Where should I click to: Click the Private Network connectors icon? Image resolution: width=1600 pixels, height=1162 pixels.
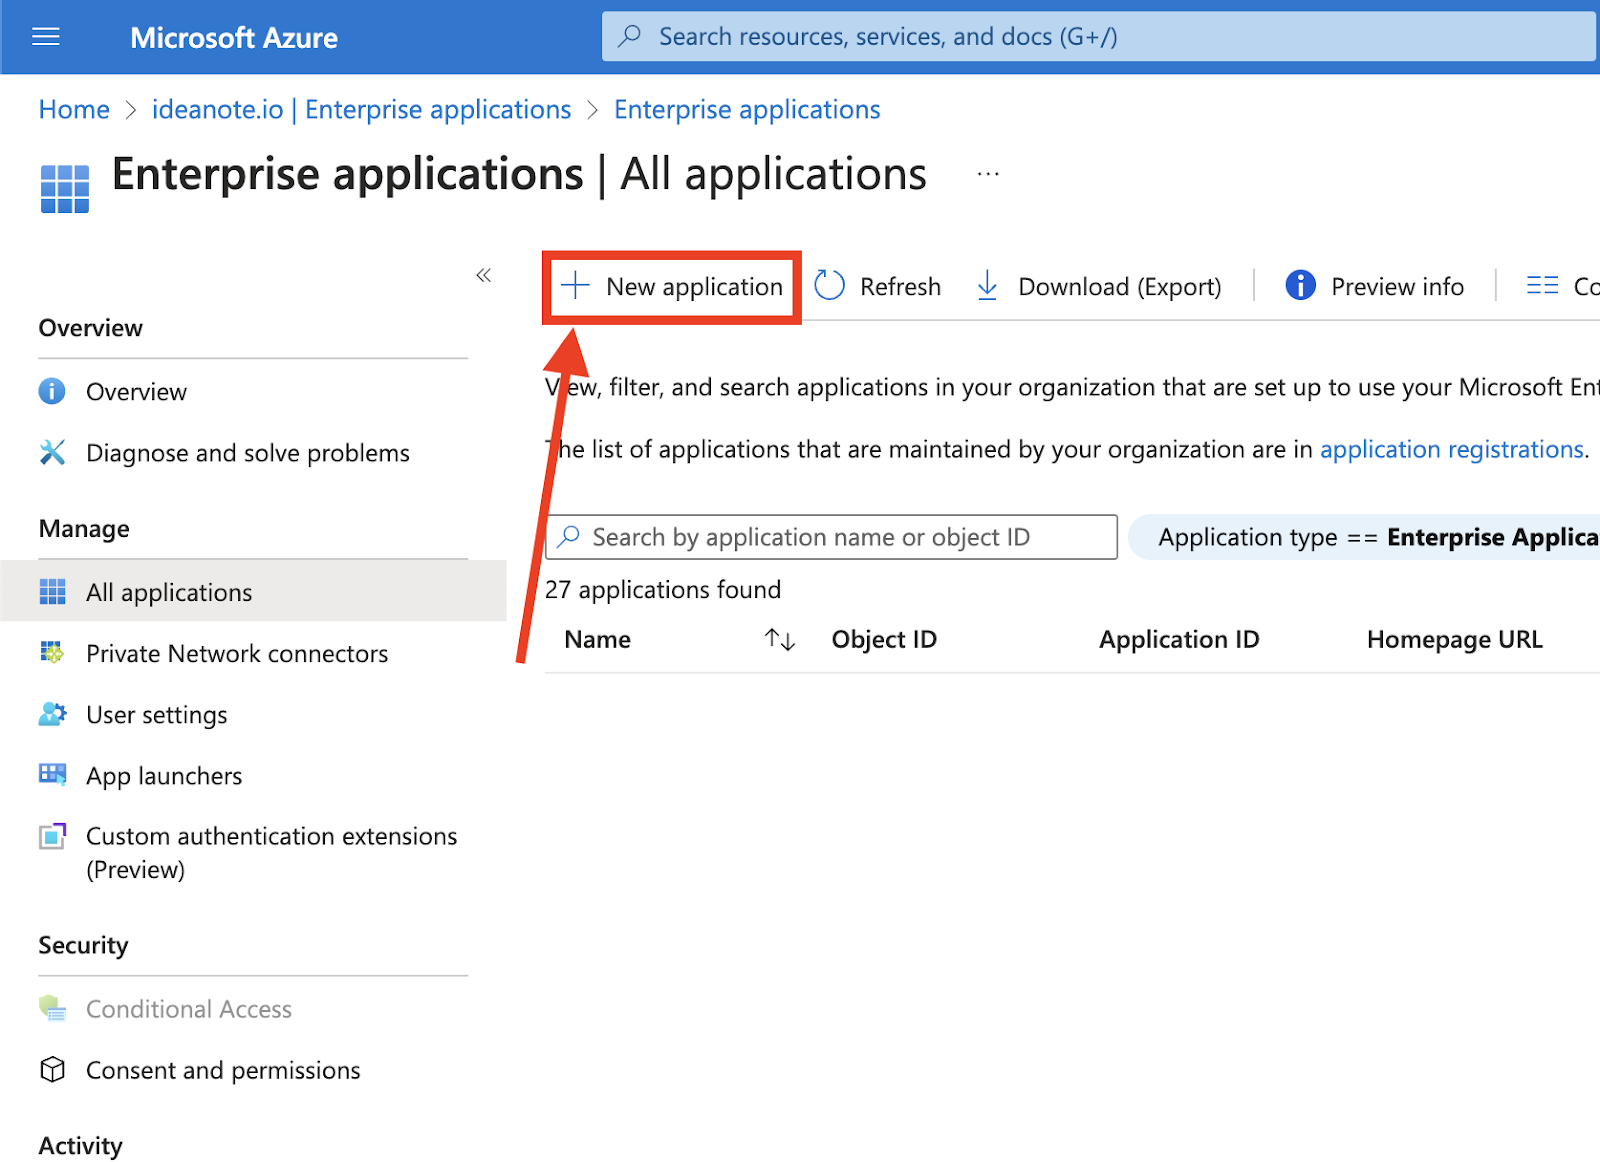tap(52, 653)
